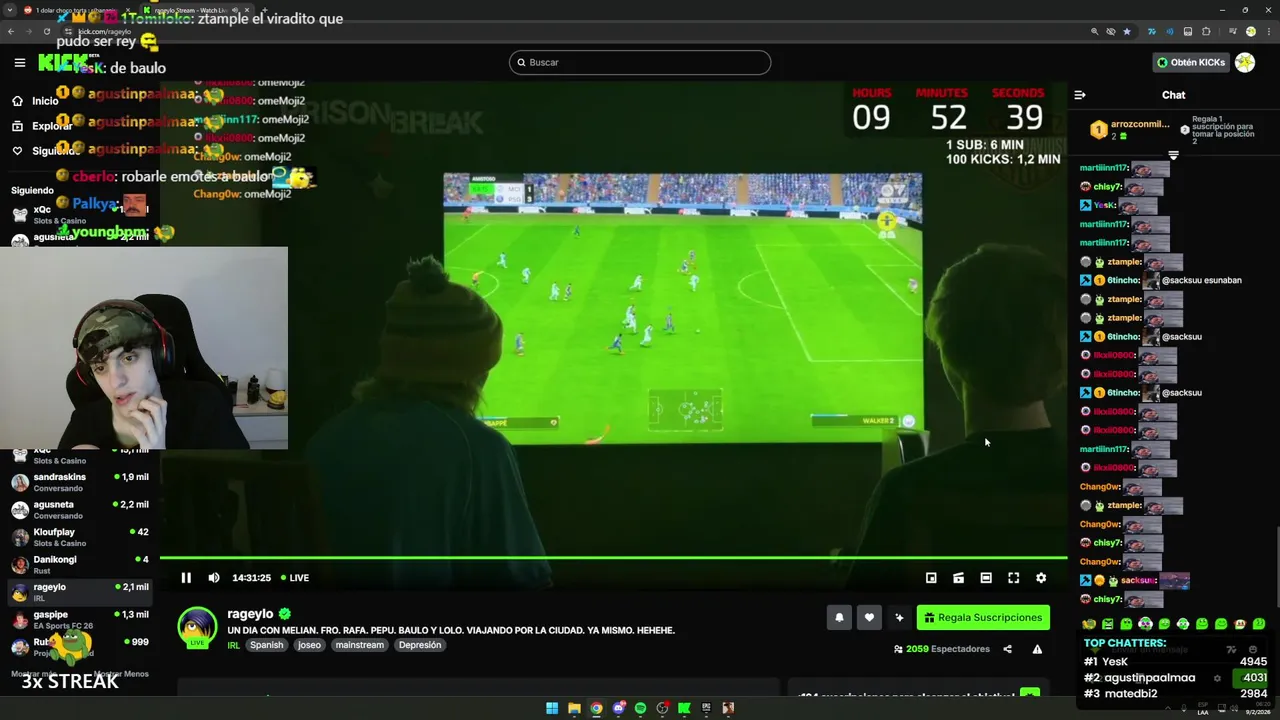The width and height of the screenshot is (1280, 720).
Task: Click the chat translate icon near emoji
Action: click(x=1231, y=650)
